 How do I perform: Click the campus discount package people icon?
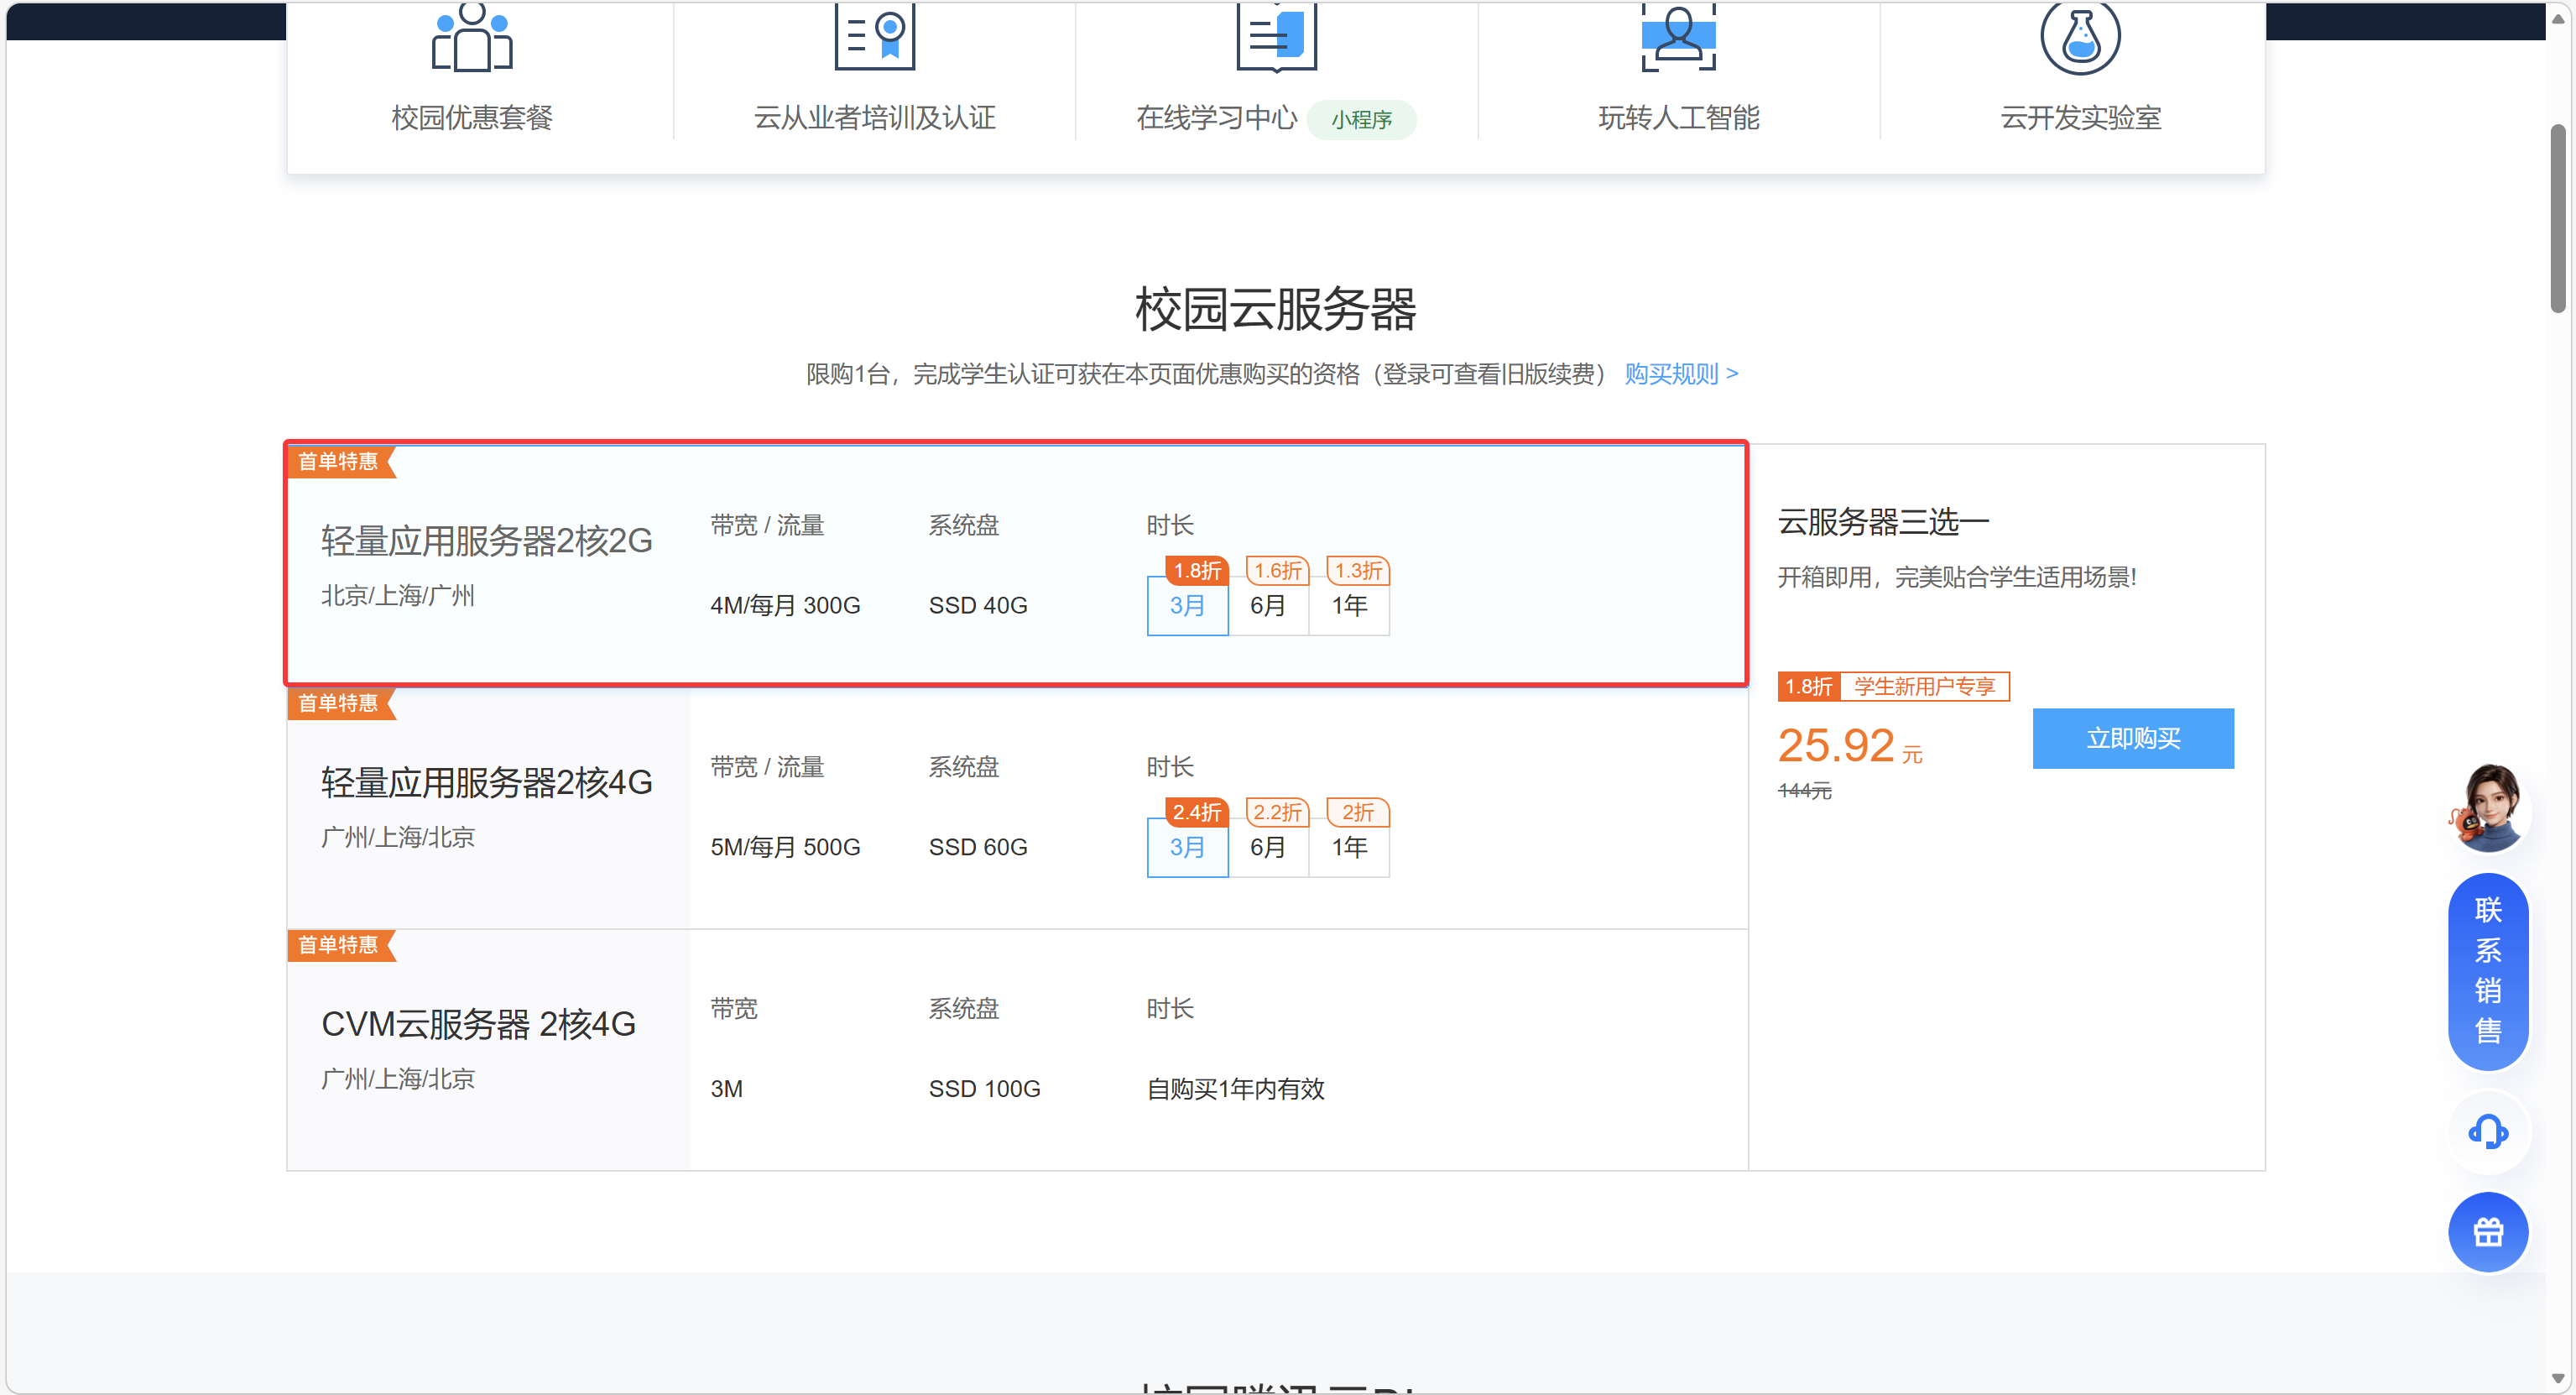[471, 38]
